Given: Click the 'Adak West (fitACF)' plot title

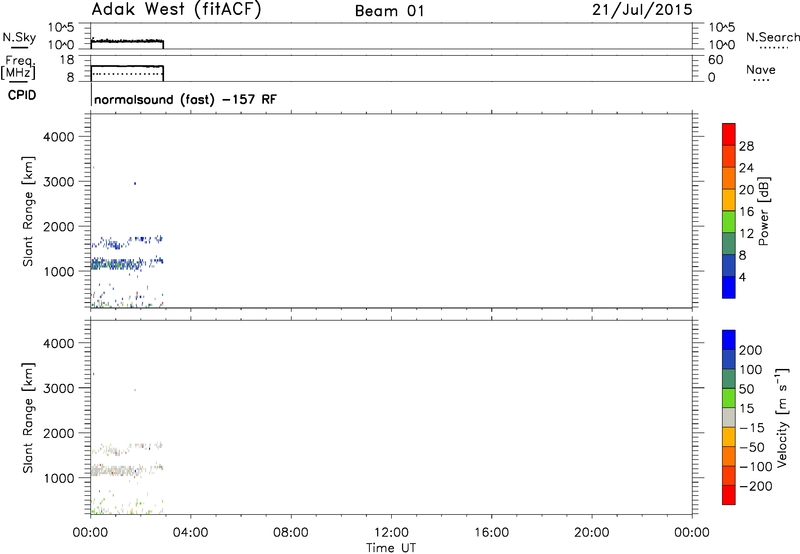Looking at the screenshot, I should 176,9.
